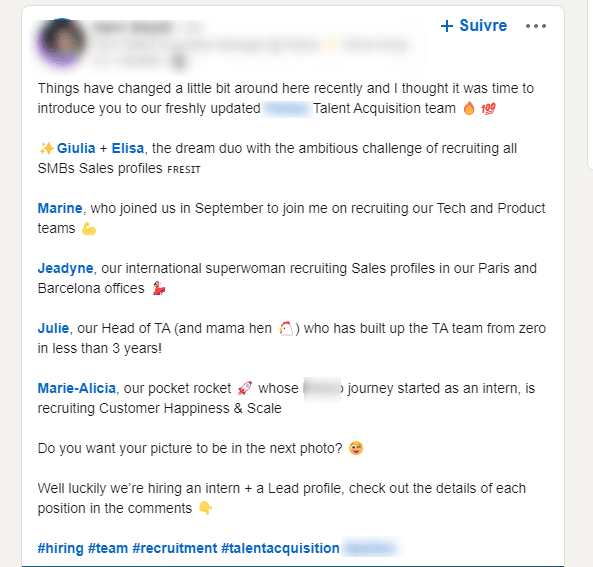The width and height of the screenshot is (593, 567).
Task: Click the #hiring hashtag
Action: coord(61,548)
